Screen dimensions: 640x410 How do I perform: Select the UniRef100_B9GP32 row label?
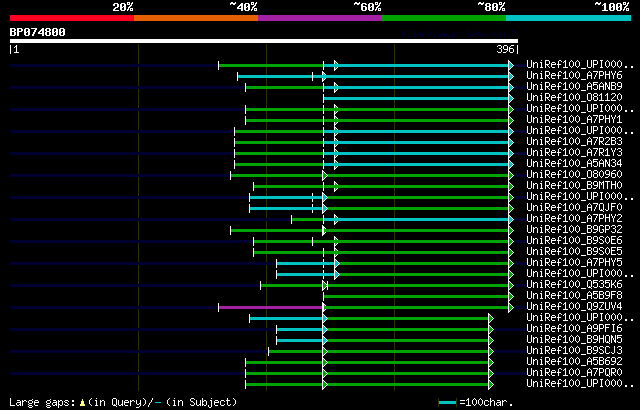coord(574,230)
